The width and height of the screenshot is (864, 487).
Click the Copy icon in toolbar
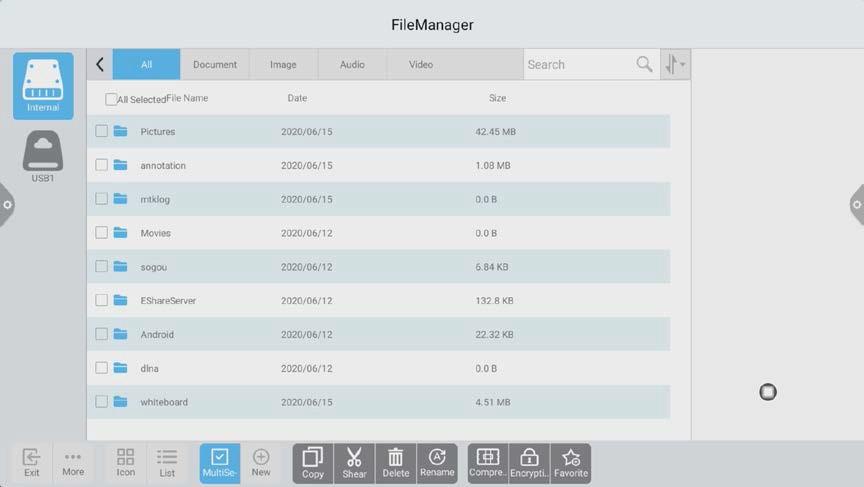tap(312, 463)
